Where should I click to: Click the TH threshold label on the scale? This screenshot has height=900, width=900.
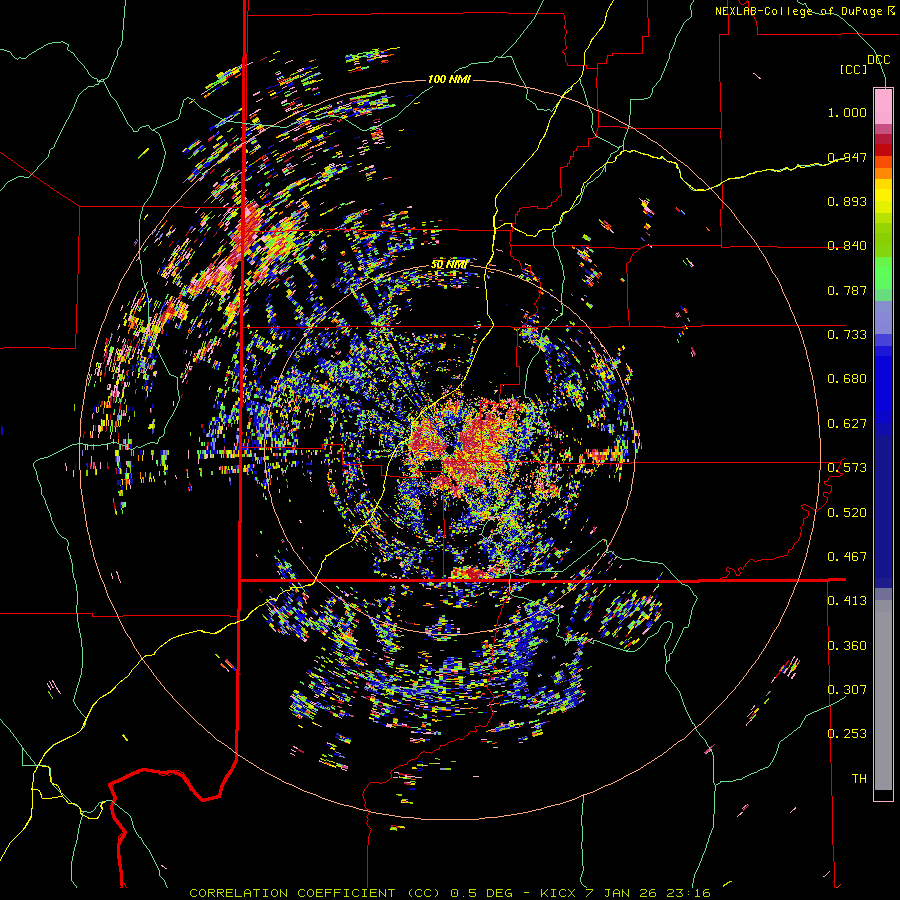(x=859, y=779)
